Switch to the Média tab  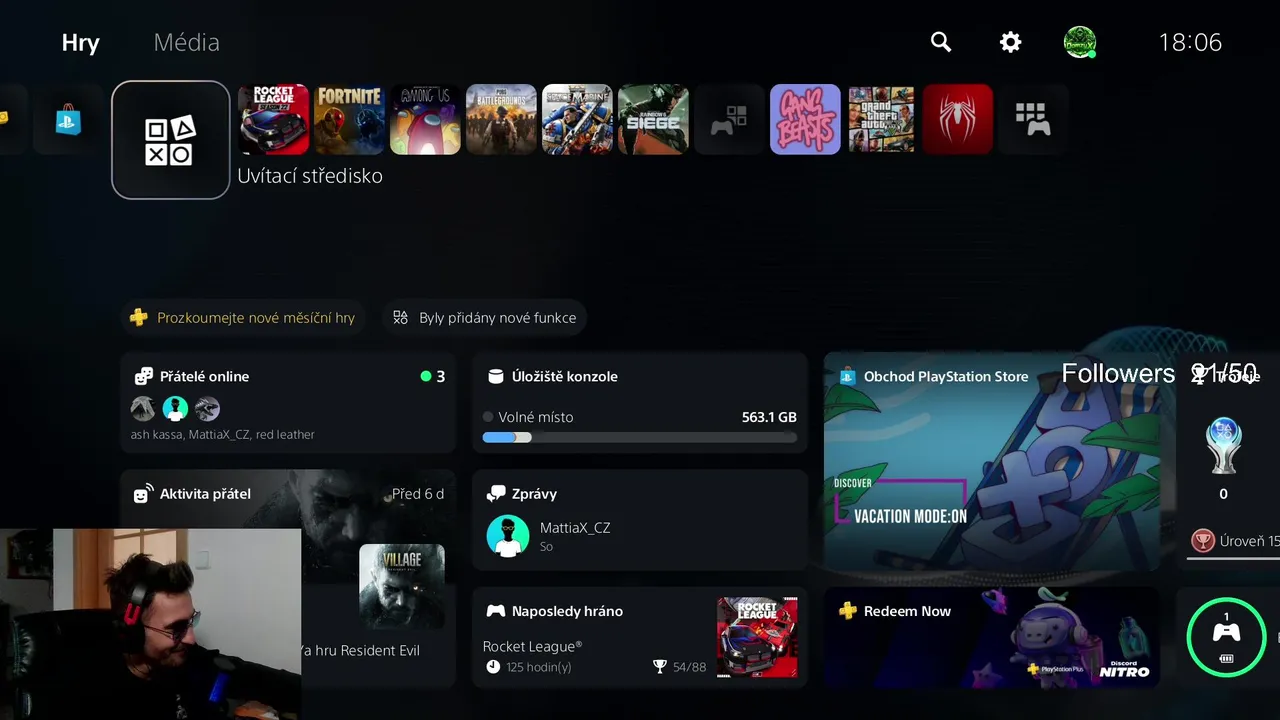click(x=186, y=42)
